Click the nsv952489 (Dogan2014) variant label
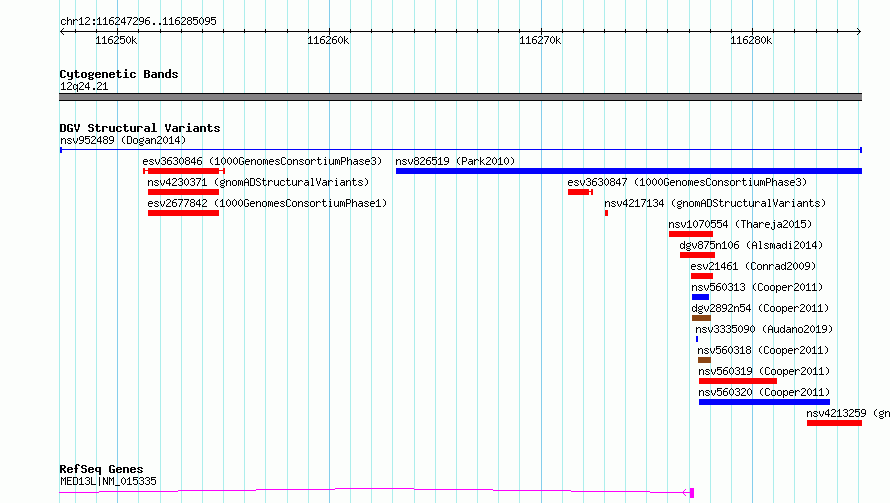 click(123, 140)
